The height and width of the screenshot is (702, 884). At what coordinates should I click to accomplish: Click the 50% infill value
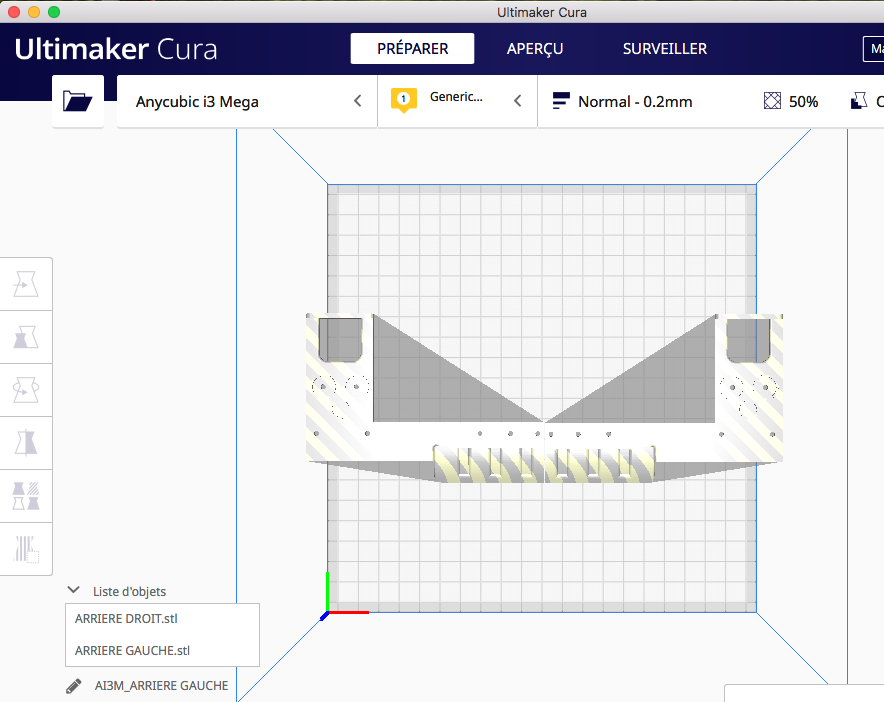(x=803, y=101)
